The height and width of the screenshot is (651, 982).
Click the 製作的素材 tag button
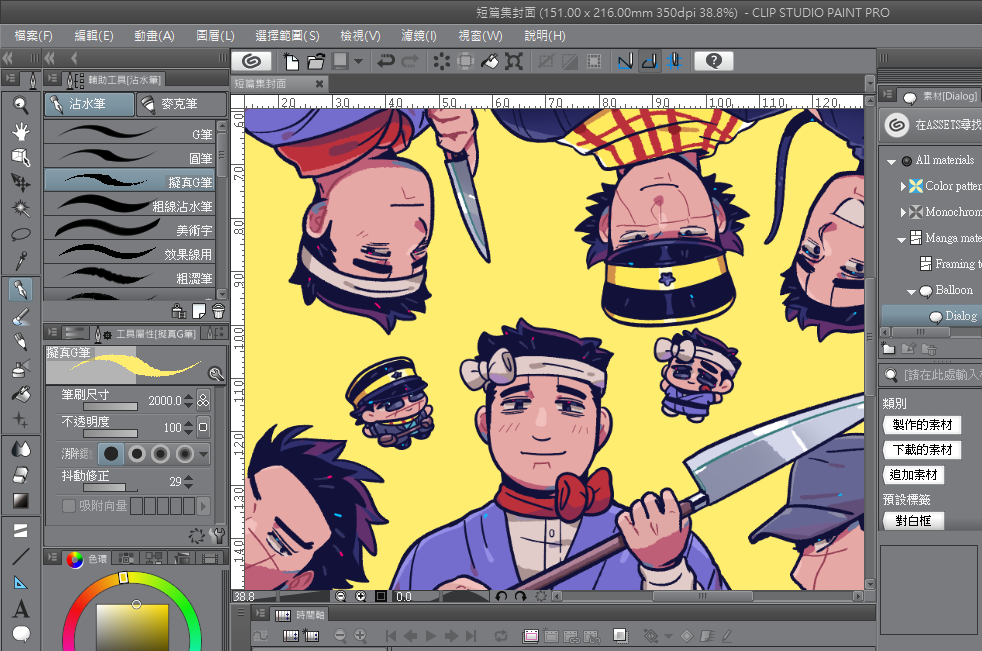coord(922,425)
